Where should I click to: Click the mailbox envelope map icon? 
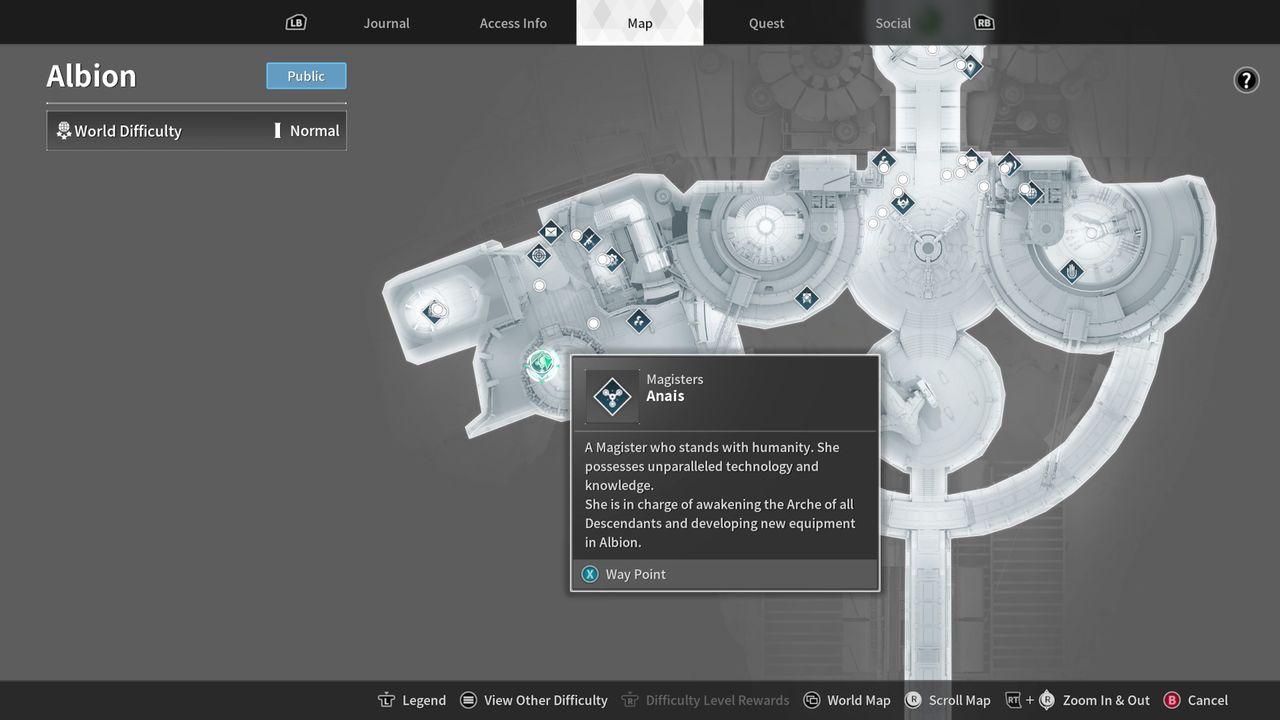[550, 232]
